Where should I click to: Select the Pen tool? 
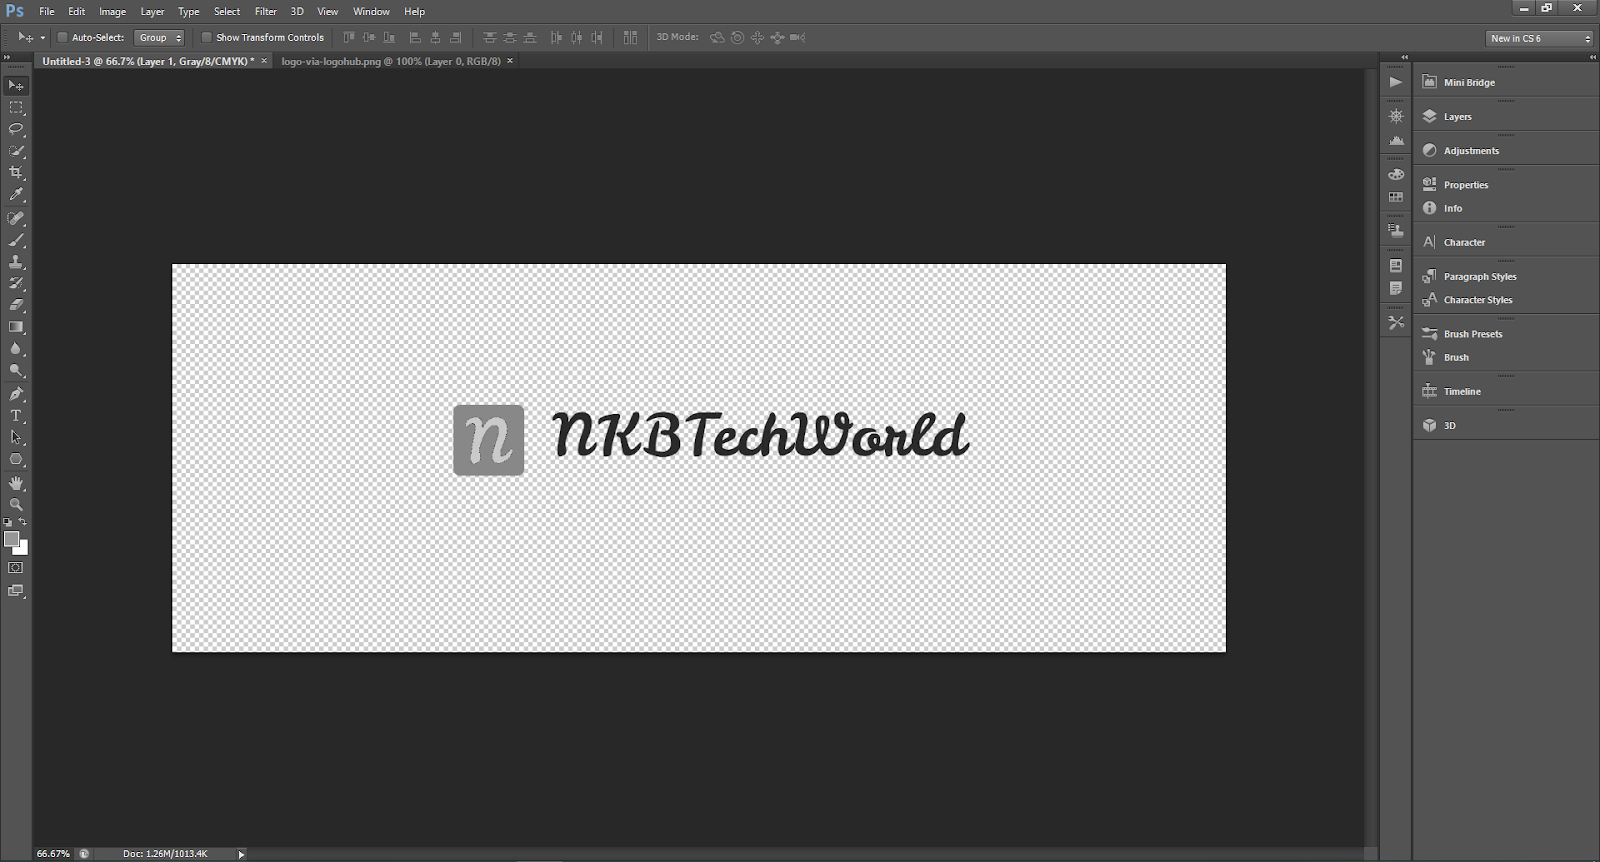click(16, 394)
